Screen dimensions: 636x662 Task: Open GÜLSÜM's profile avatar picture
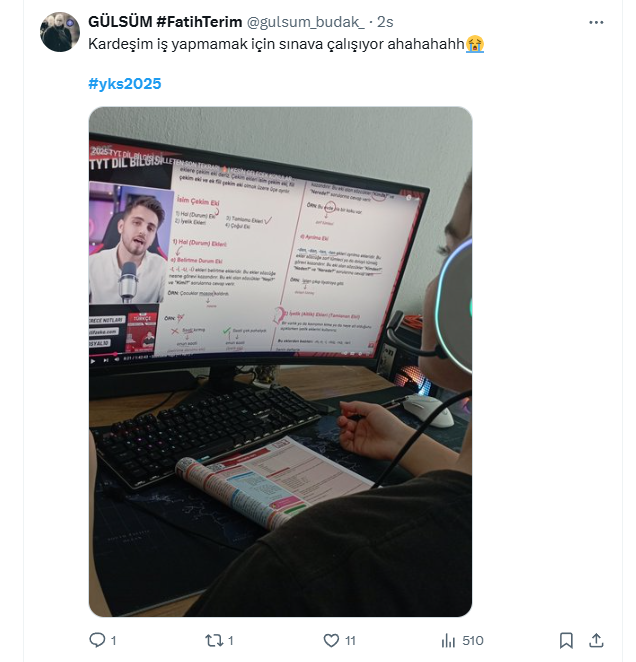coord(60,32)
